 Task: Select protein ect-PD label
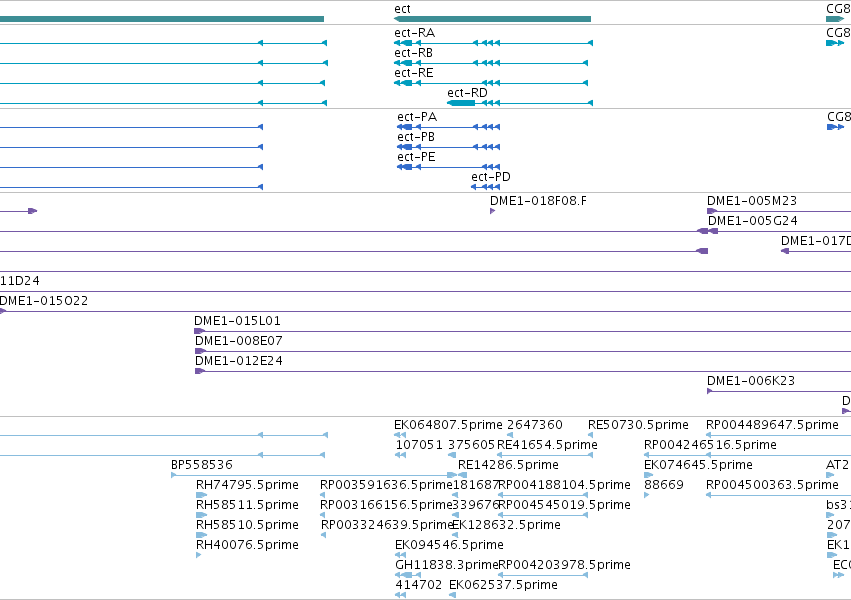(x=491, y=177)
